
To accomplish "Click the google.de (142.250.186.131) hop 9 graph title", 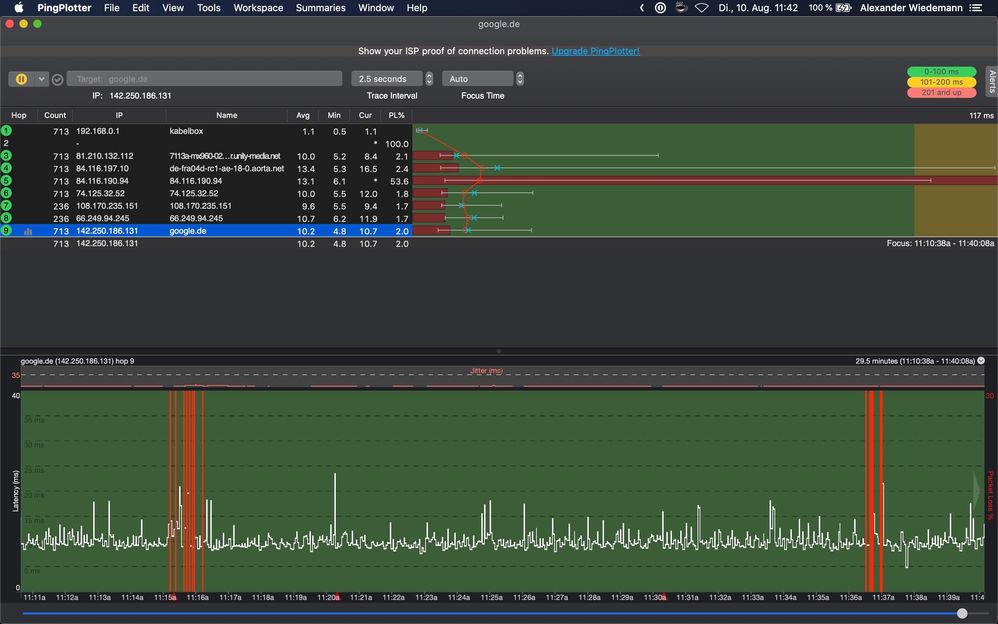I will click(x=77, y=361).
